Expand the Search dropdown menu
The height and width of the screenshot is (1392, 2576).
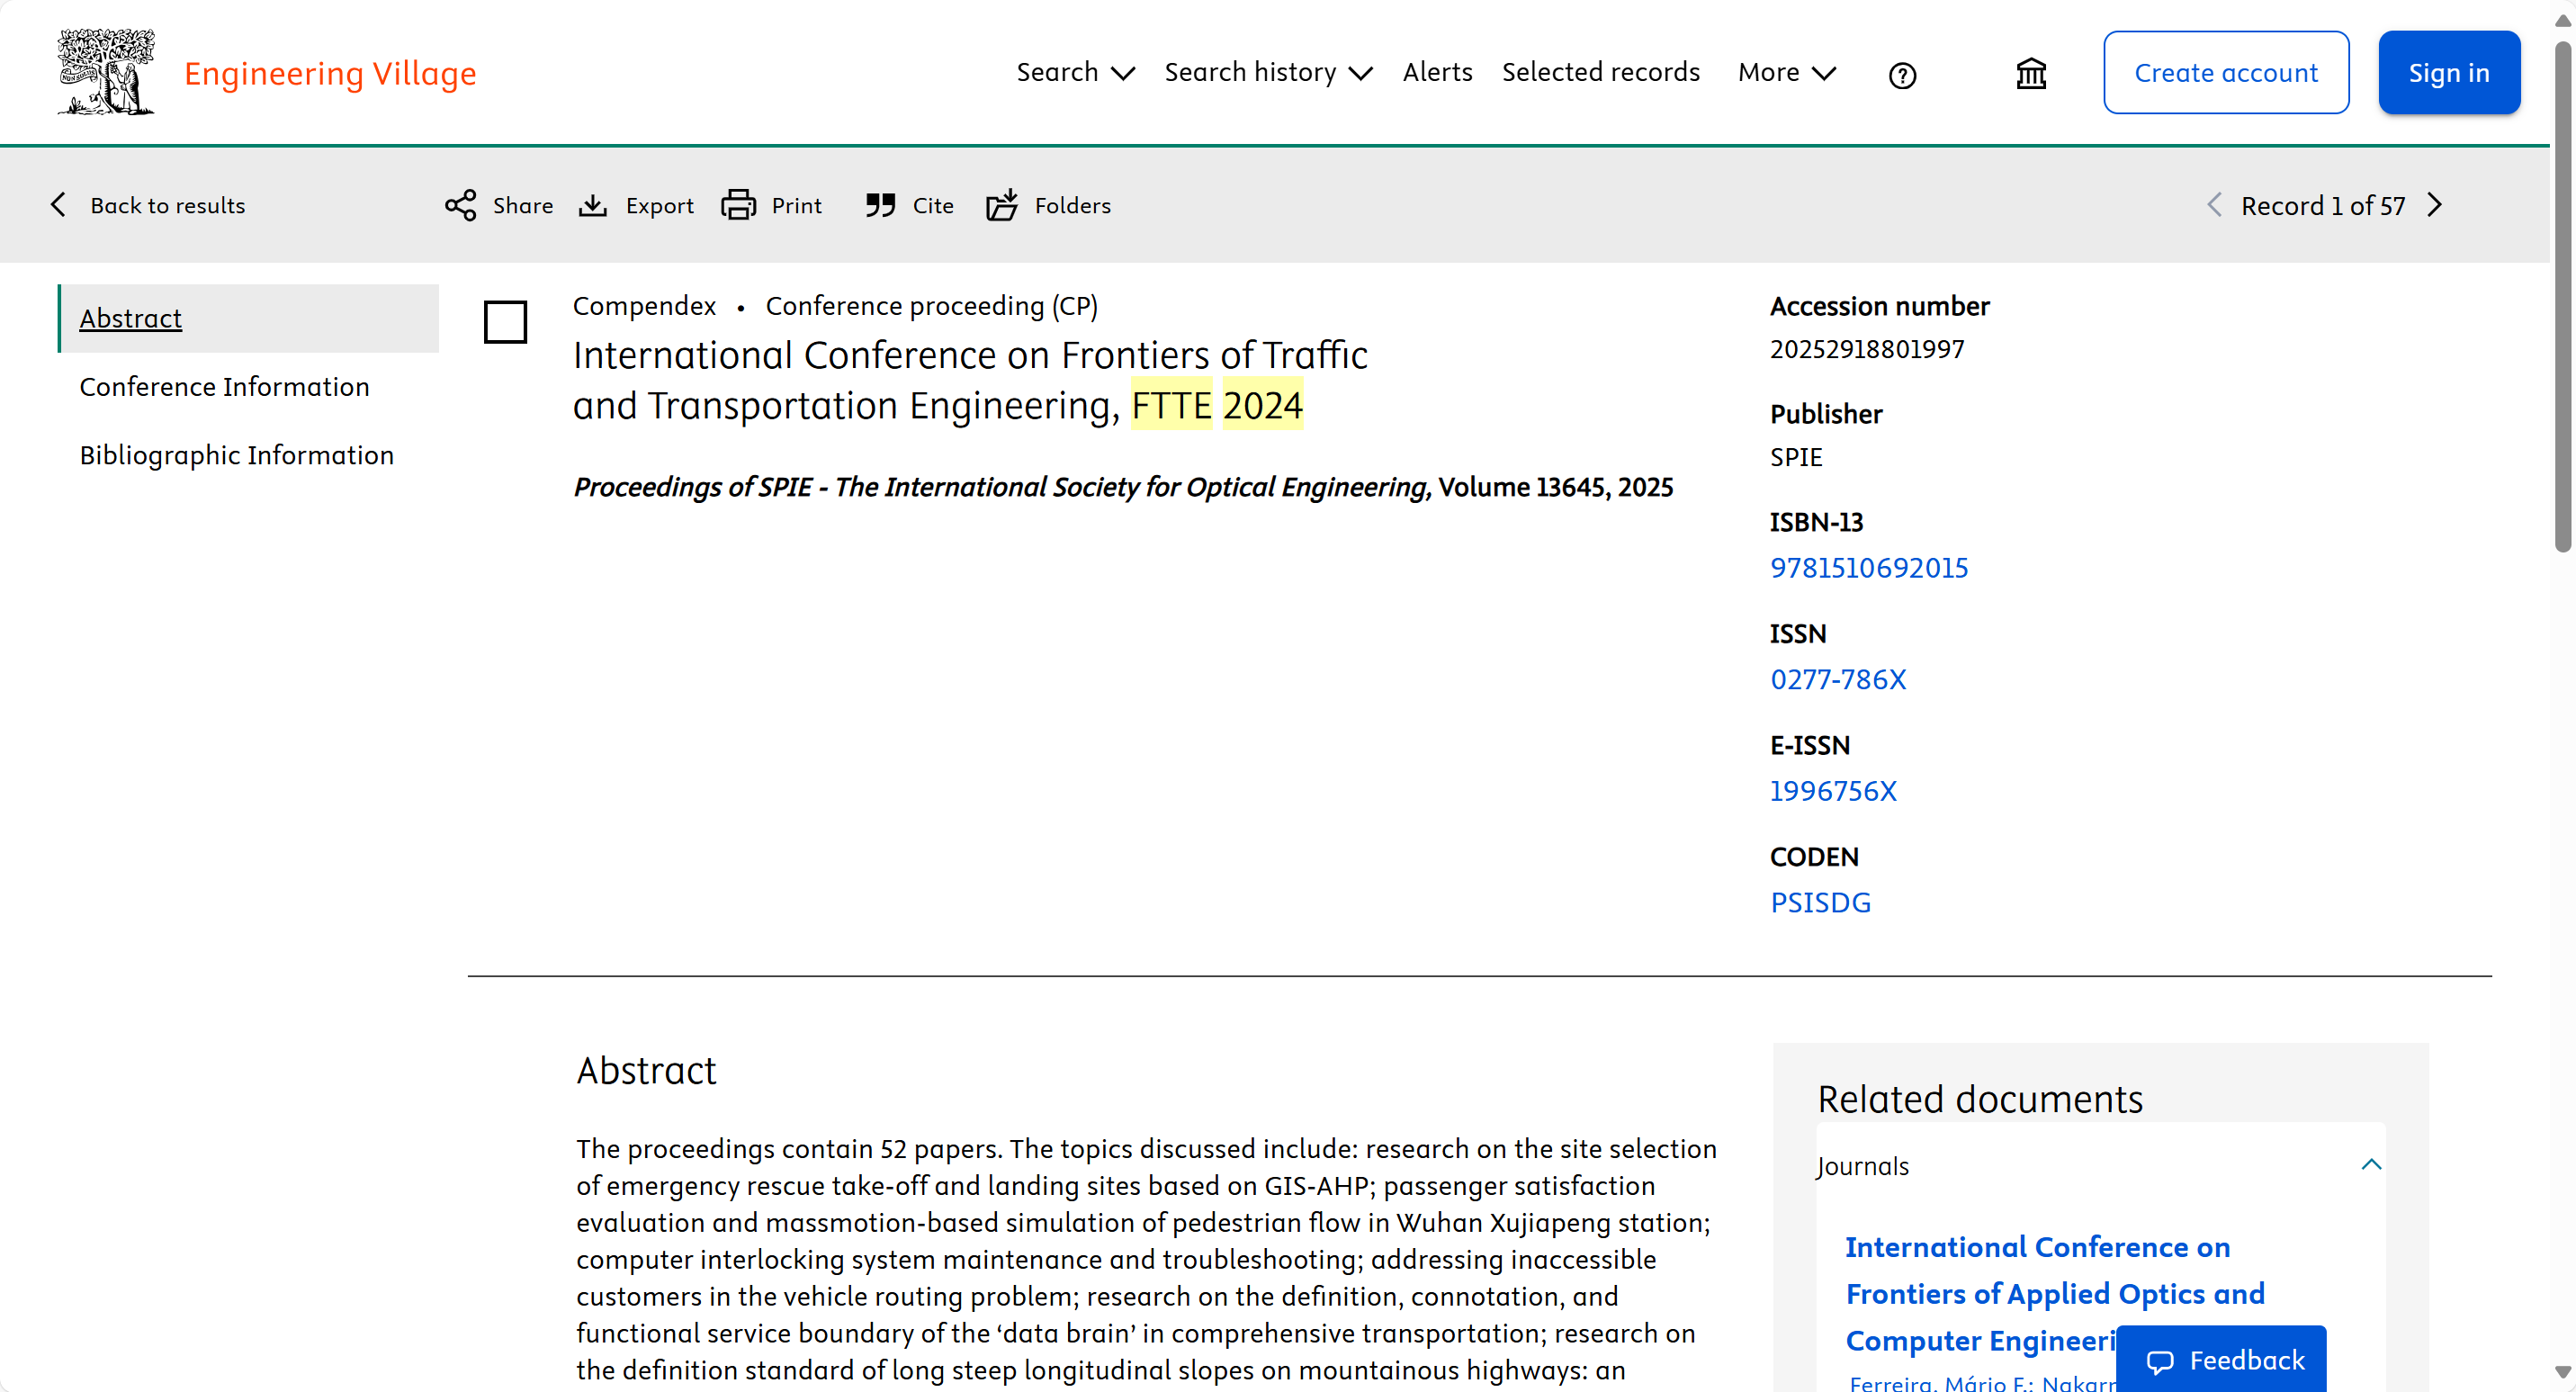click(x=1075, y=72)
